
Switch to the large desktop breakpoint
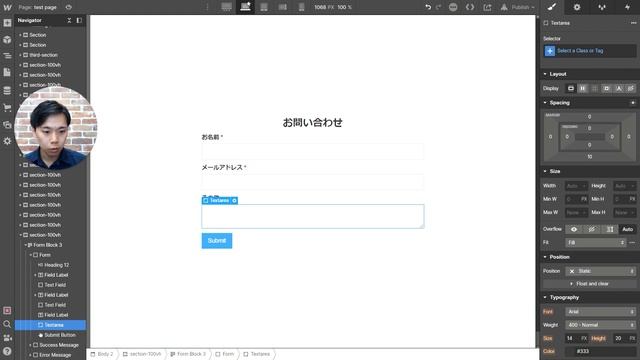[x=227, y=7]
